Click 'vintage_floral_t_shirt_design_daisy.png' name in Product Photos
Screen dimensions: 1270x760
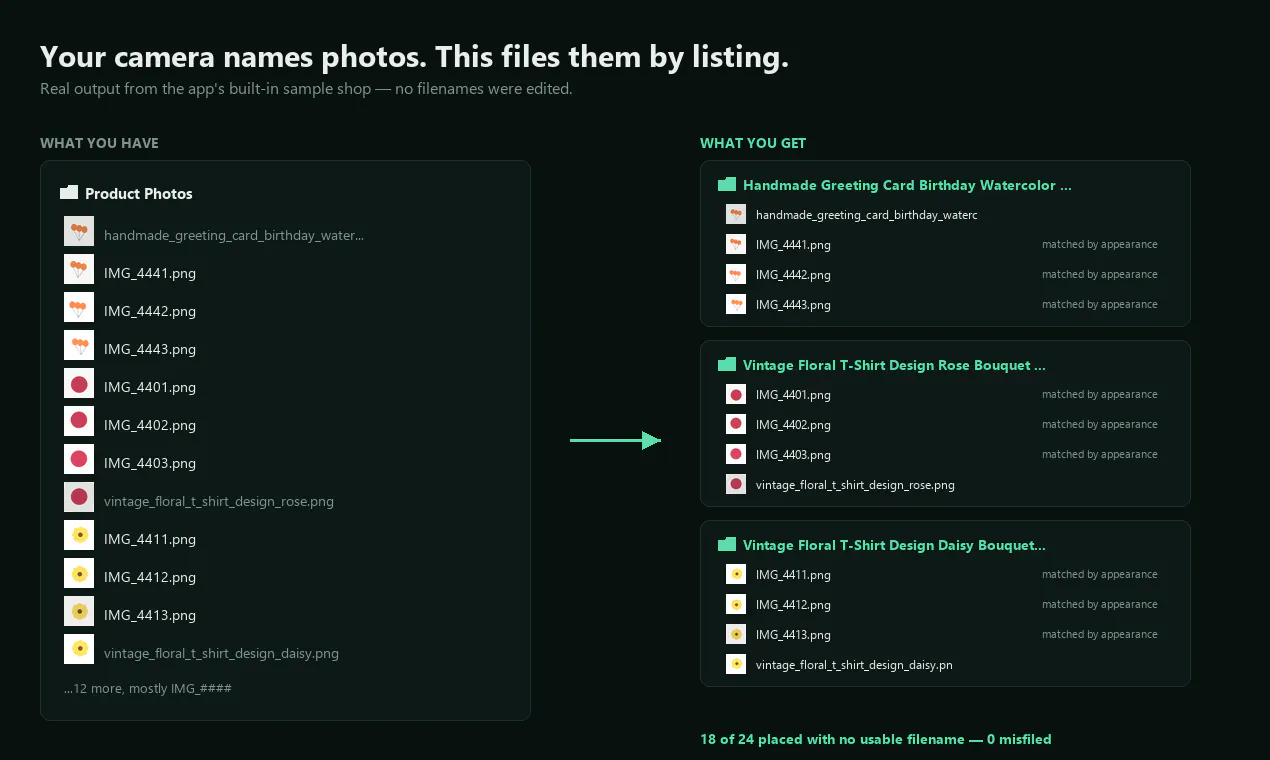[221, 653]
